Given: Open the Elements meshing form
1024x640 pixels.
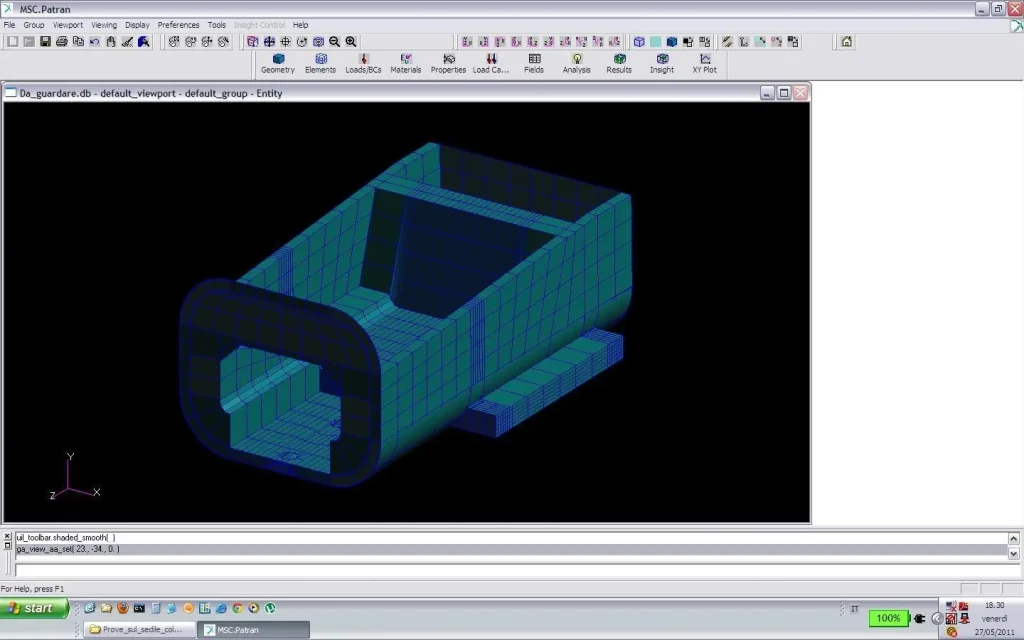Looking at the screenshot, I should (x=320, y=63).
